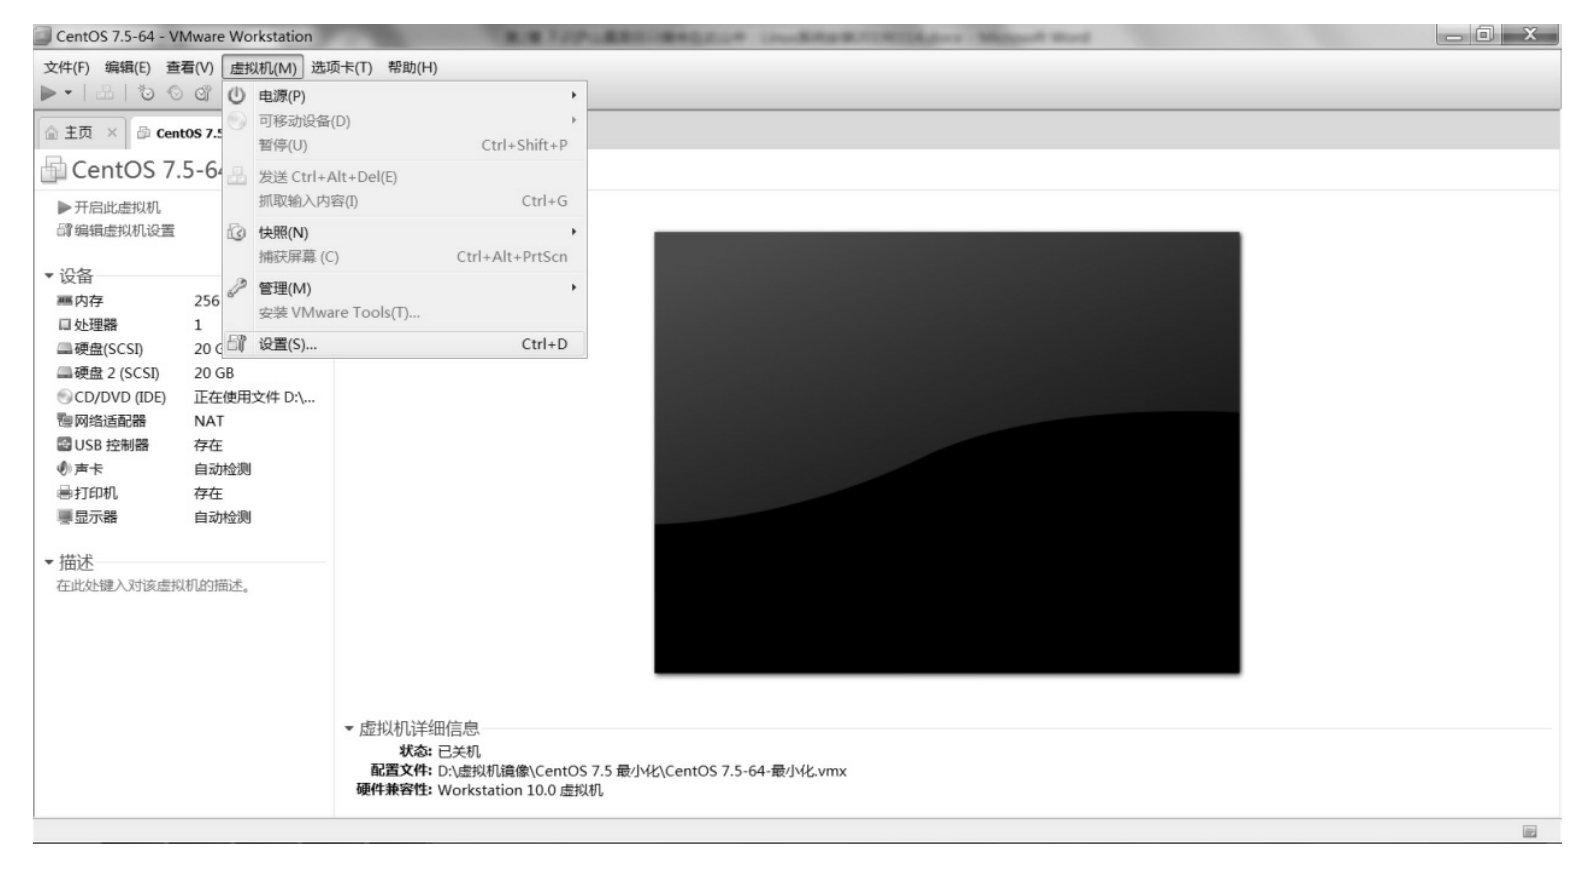
Task: Switch to the 主页 tab
Action: coord(78,133)
